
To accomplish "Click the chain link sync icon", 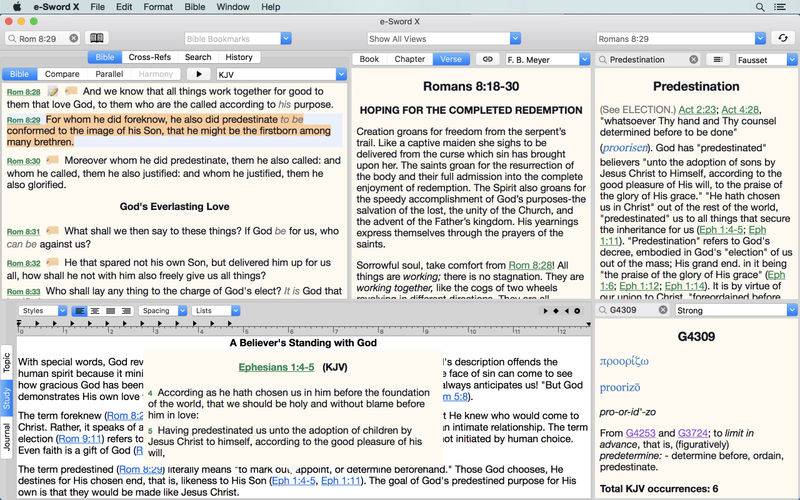I will (487, 59).
